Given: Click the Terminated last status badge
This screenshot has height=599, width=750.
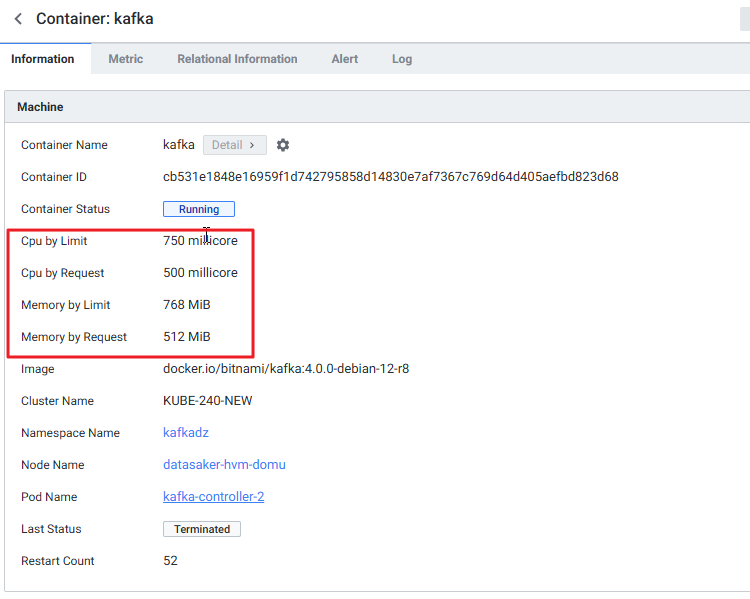Looking at the screenshot, I should [202, 529].
